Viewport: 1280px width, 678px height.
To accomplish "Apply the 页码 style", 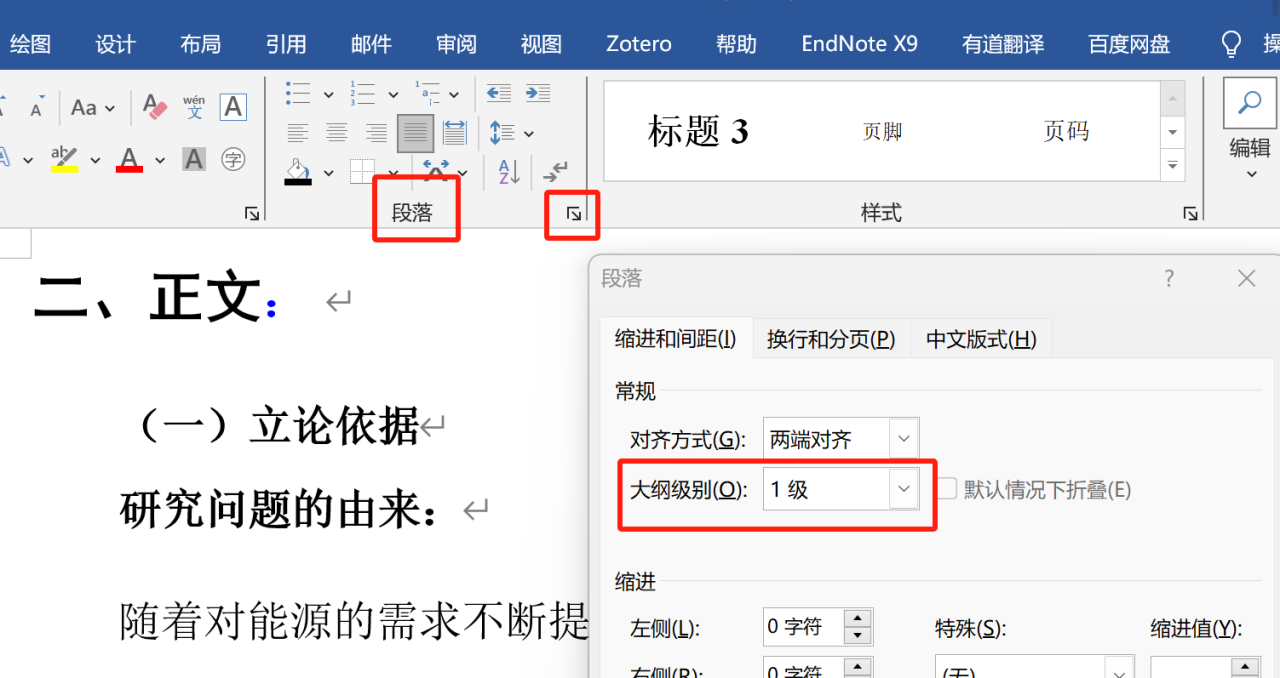I will (1066, 131).
